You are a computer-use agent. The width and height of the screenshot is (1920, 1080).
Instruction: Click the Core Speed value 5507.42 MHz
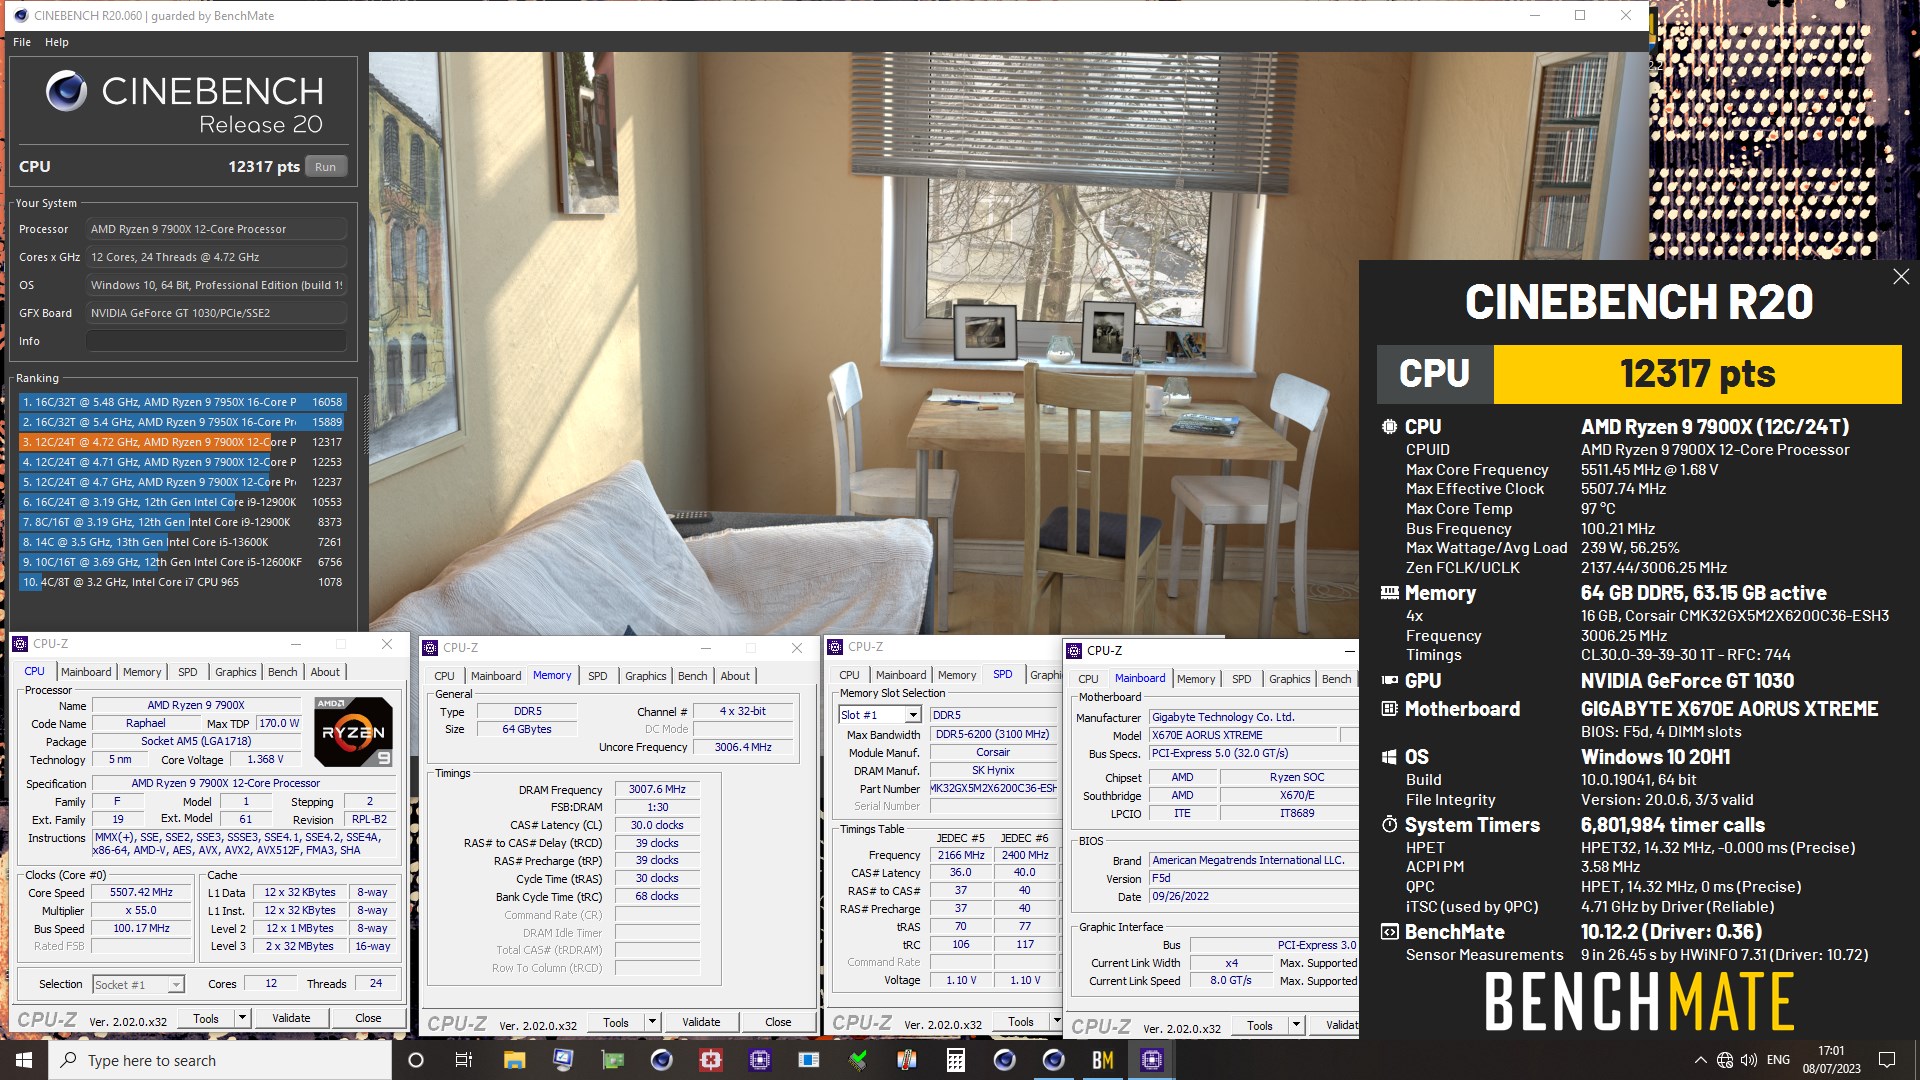[x=141, y=893]
